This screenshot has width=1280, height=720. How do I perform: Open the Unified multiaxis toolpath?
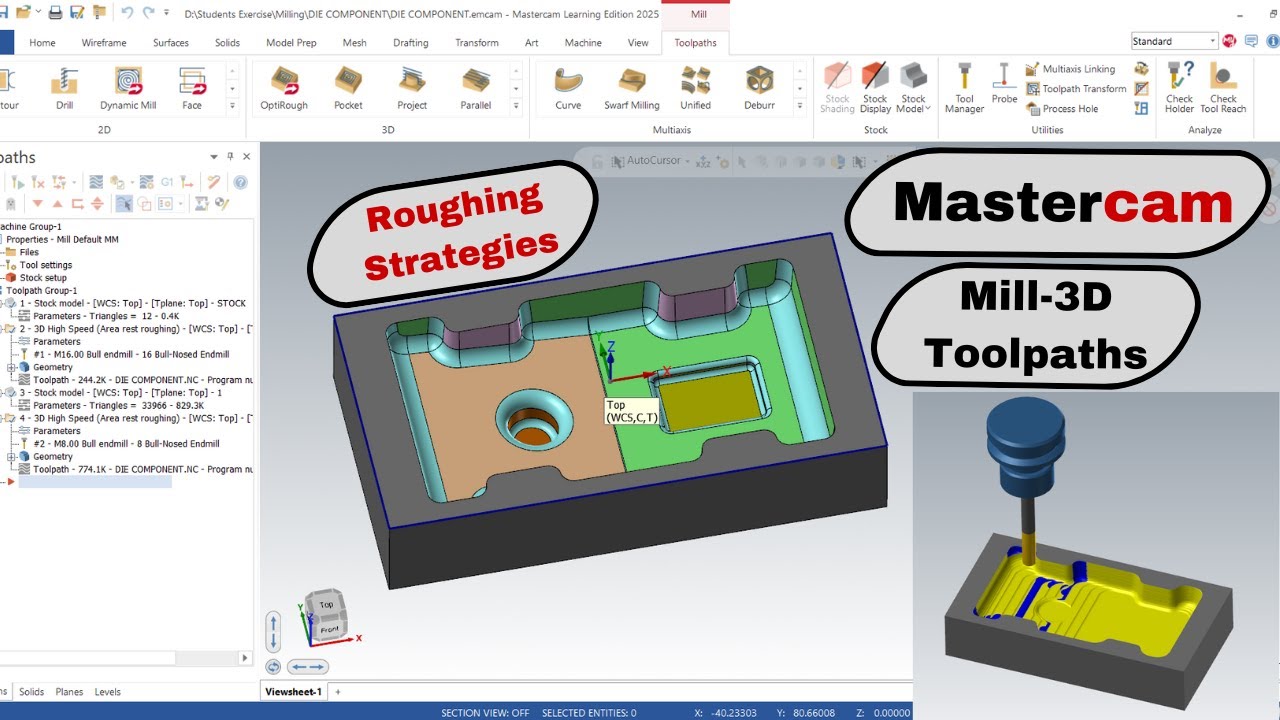696,88
